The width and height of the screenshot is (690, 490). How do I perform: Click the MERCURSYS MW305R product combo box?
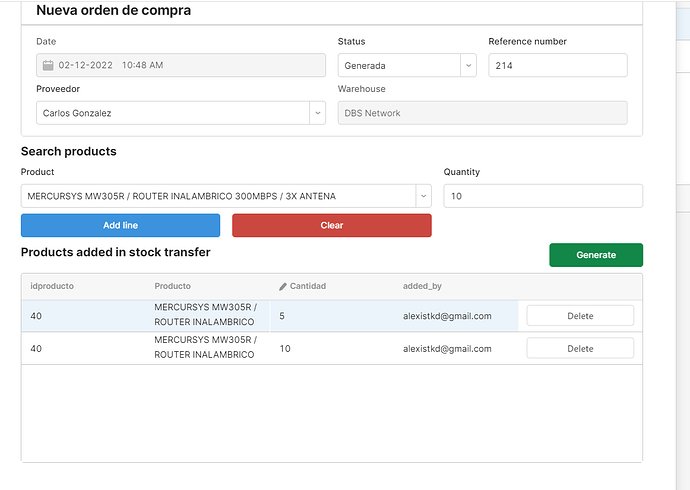226,196
